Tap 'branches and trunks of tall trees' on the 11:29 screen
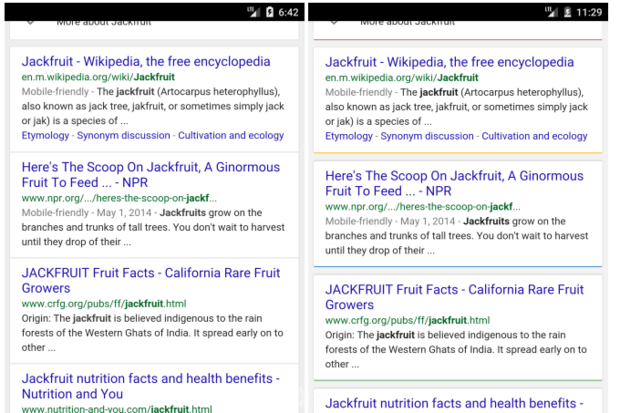Image resolution: width=620 pixels, height=413 pixels. coord(399,236)
